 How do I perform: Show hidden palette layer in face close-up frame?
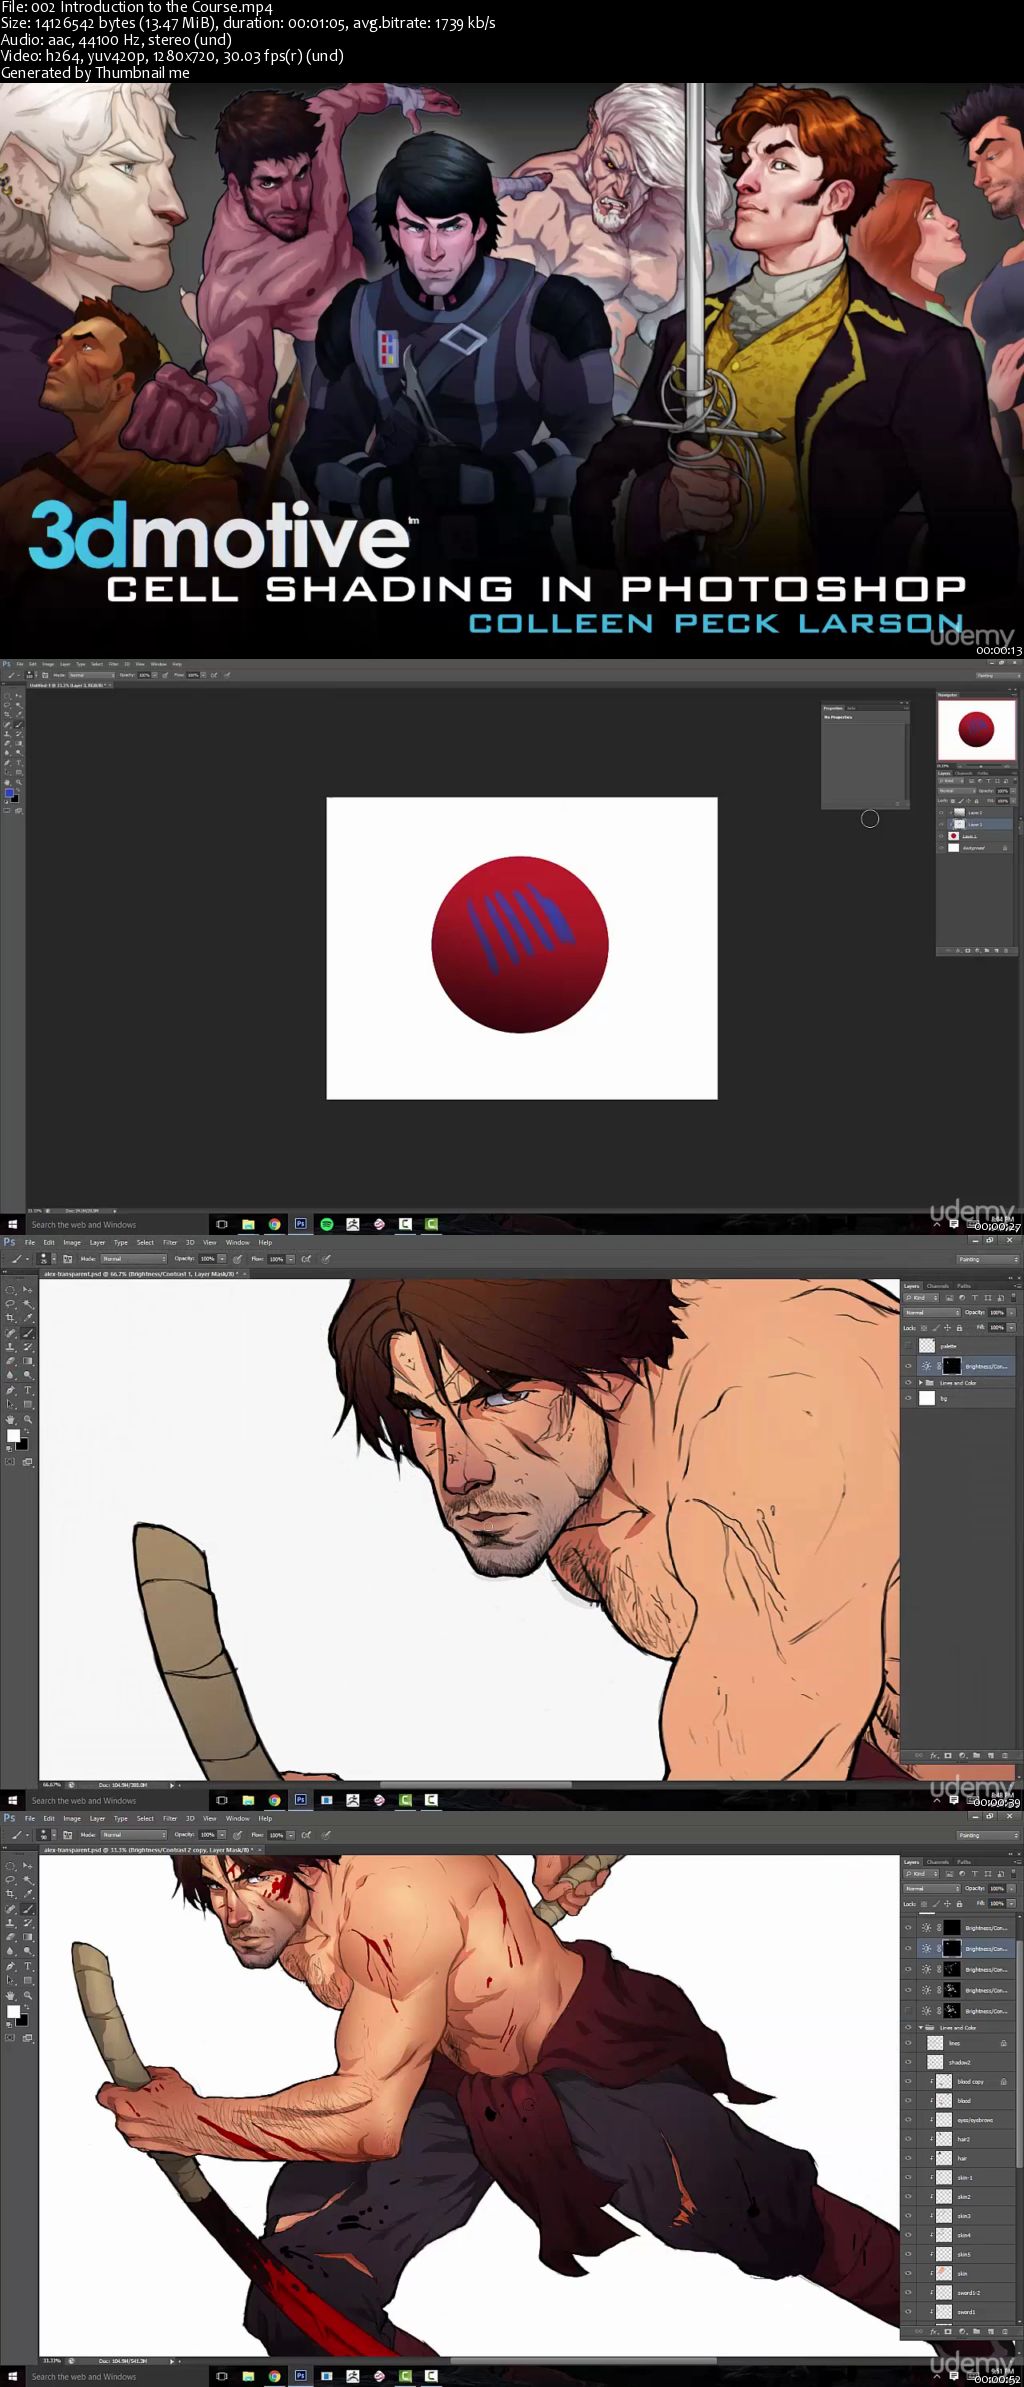point(908,1346)
